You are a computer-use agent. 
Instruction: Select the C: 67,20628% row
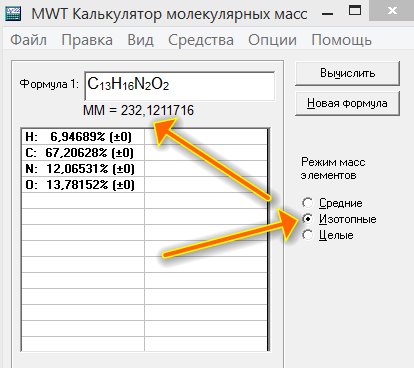pos(83,153)
